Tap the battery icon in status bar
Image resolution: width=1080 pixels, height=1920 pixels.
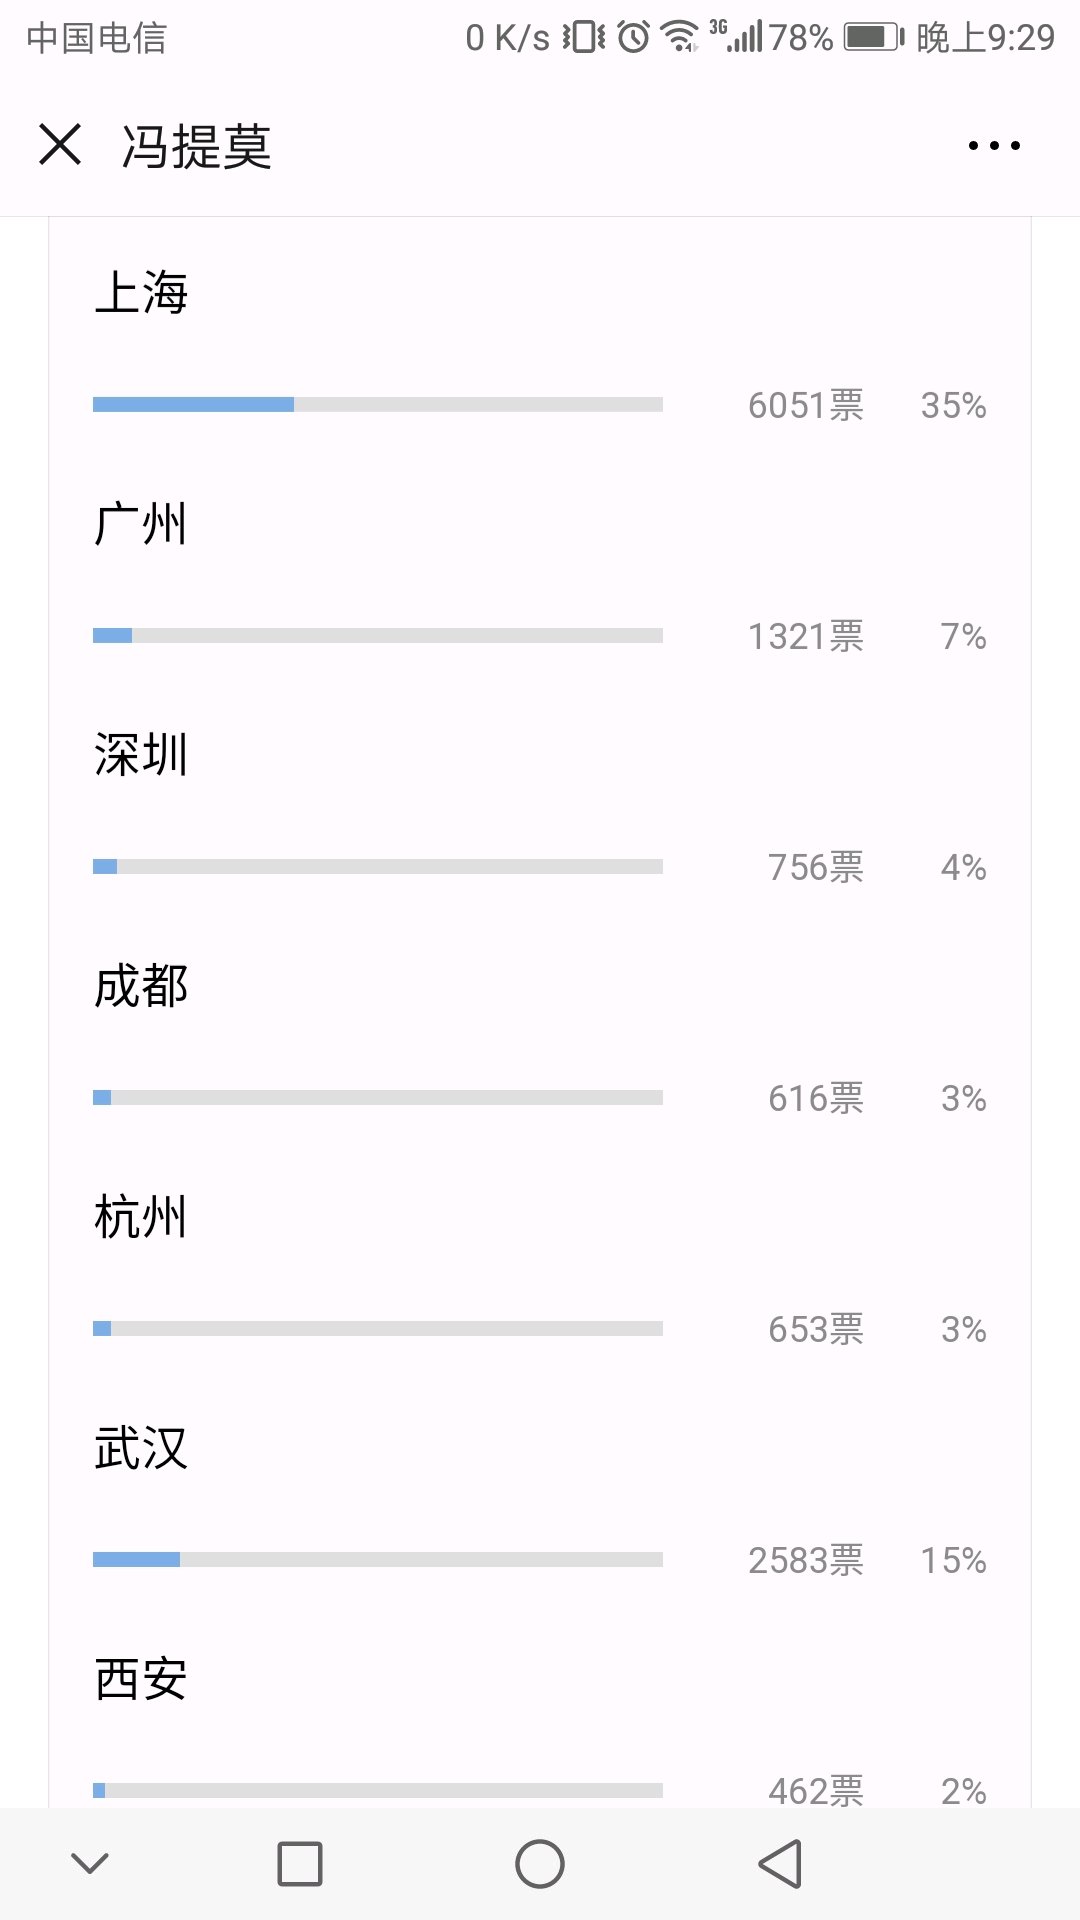tap(873, 38)
